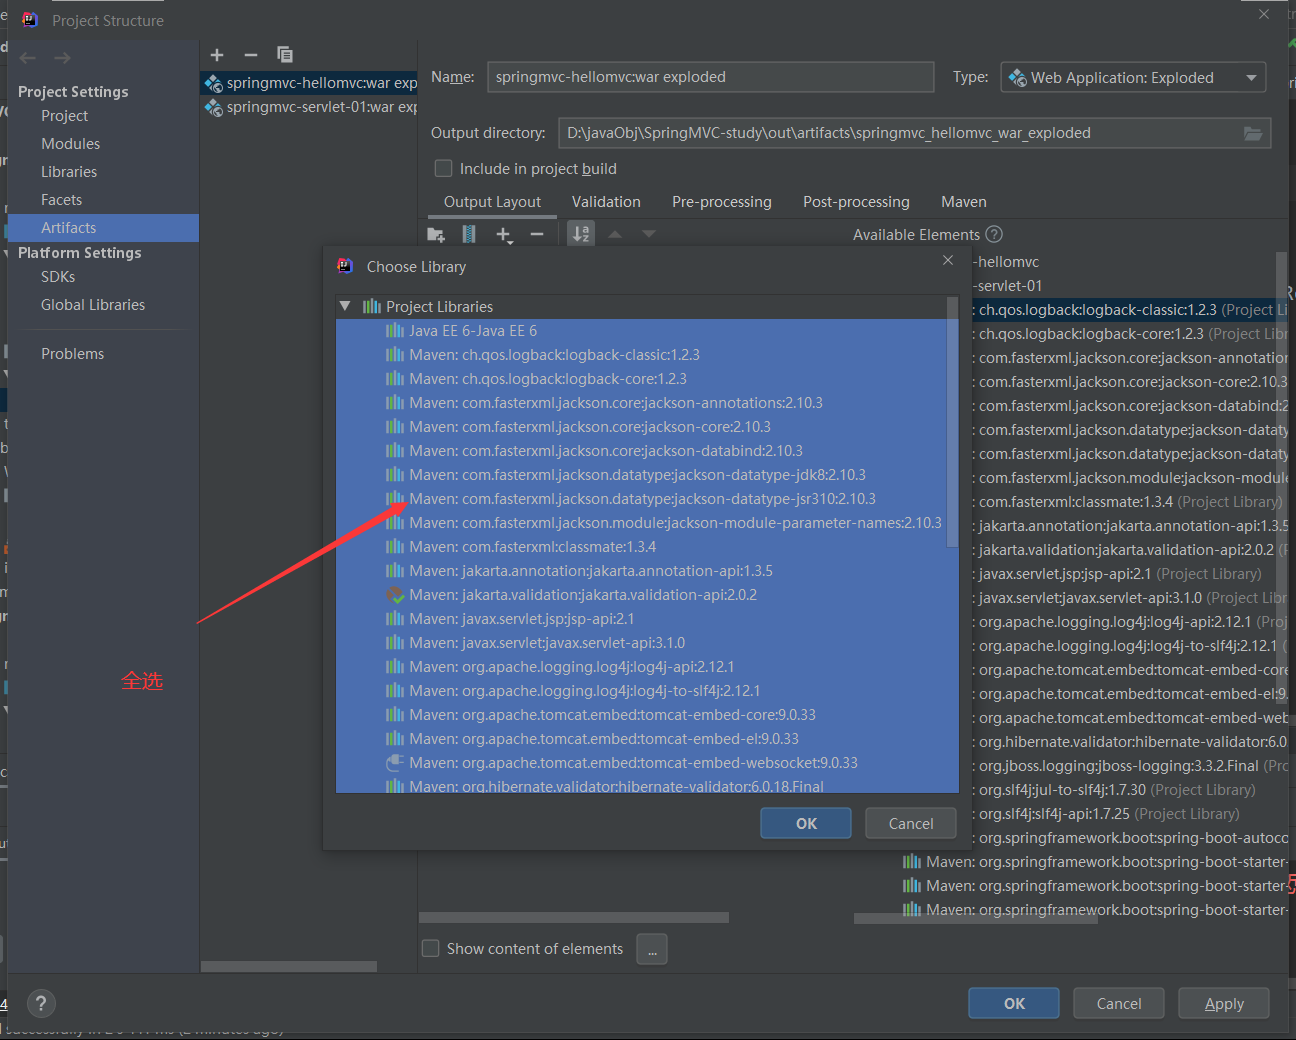Click the library icon for Java EE 6-Java EE 6
Image resolution: width=1296 pixels, height=1040 pixels.
395,331
